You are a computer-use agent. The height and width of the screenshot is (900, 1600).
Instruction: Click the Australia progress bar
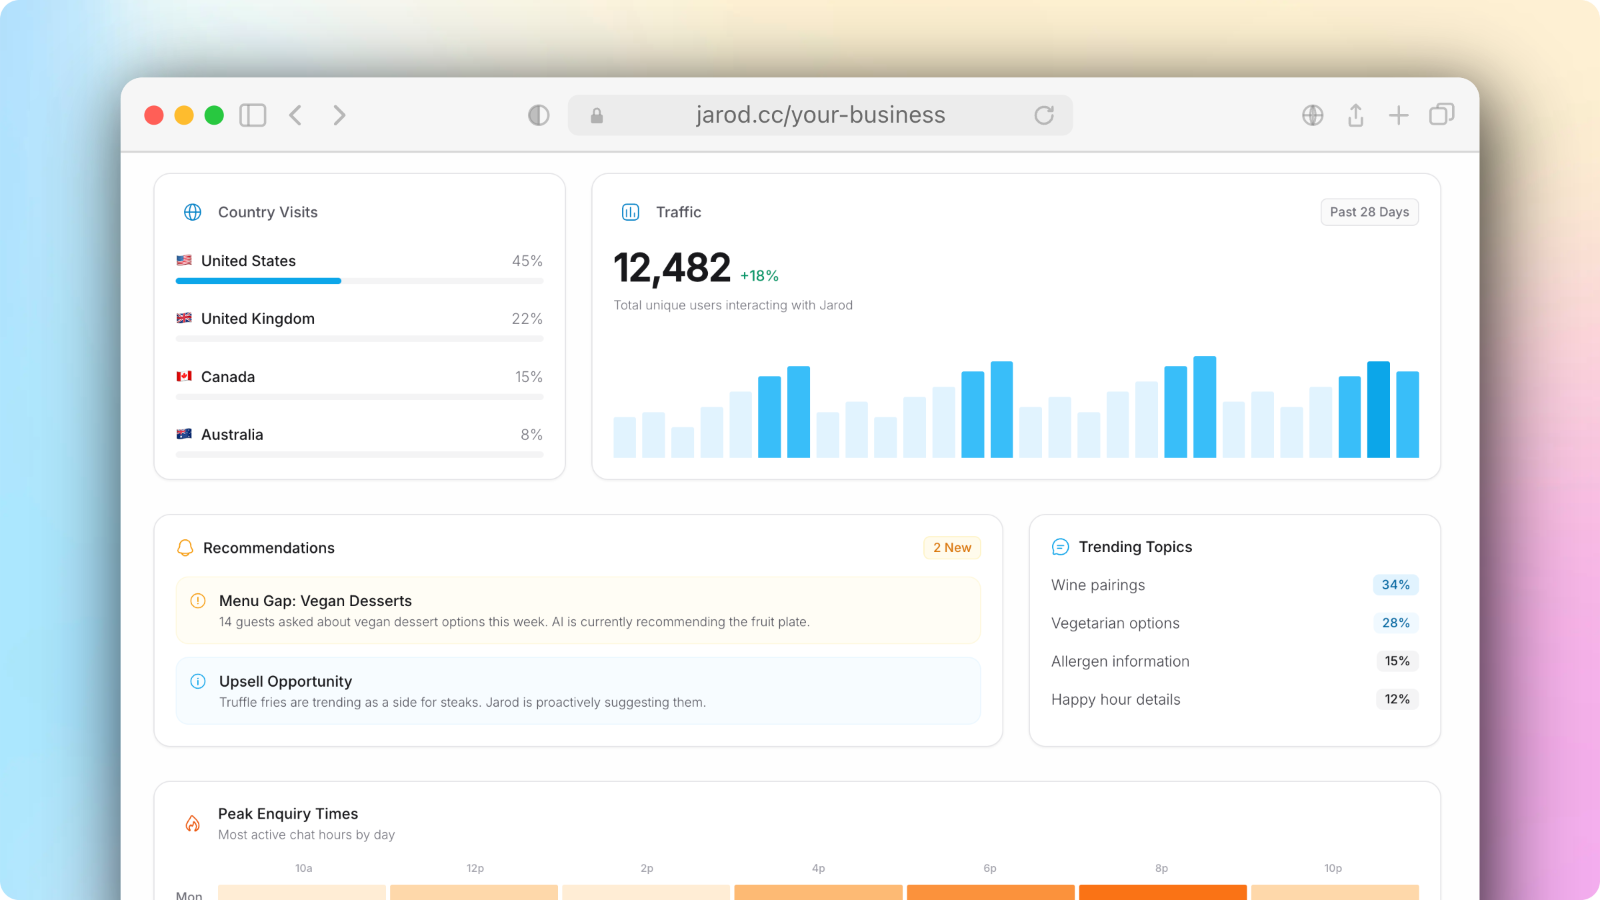(360, 455)
